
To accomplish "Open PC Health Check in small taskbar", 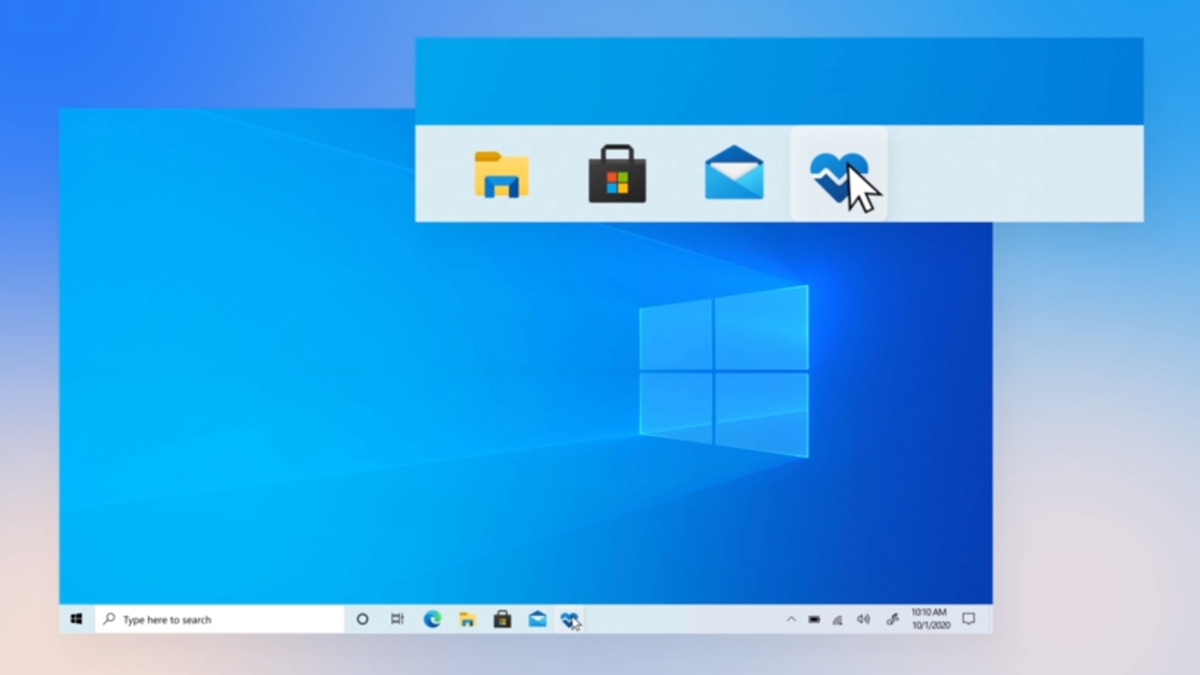I will 570,619.
